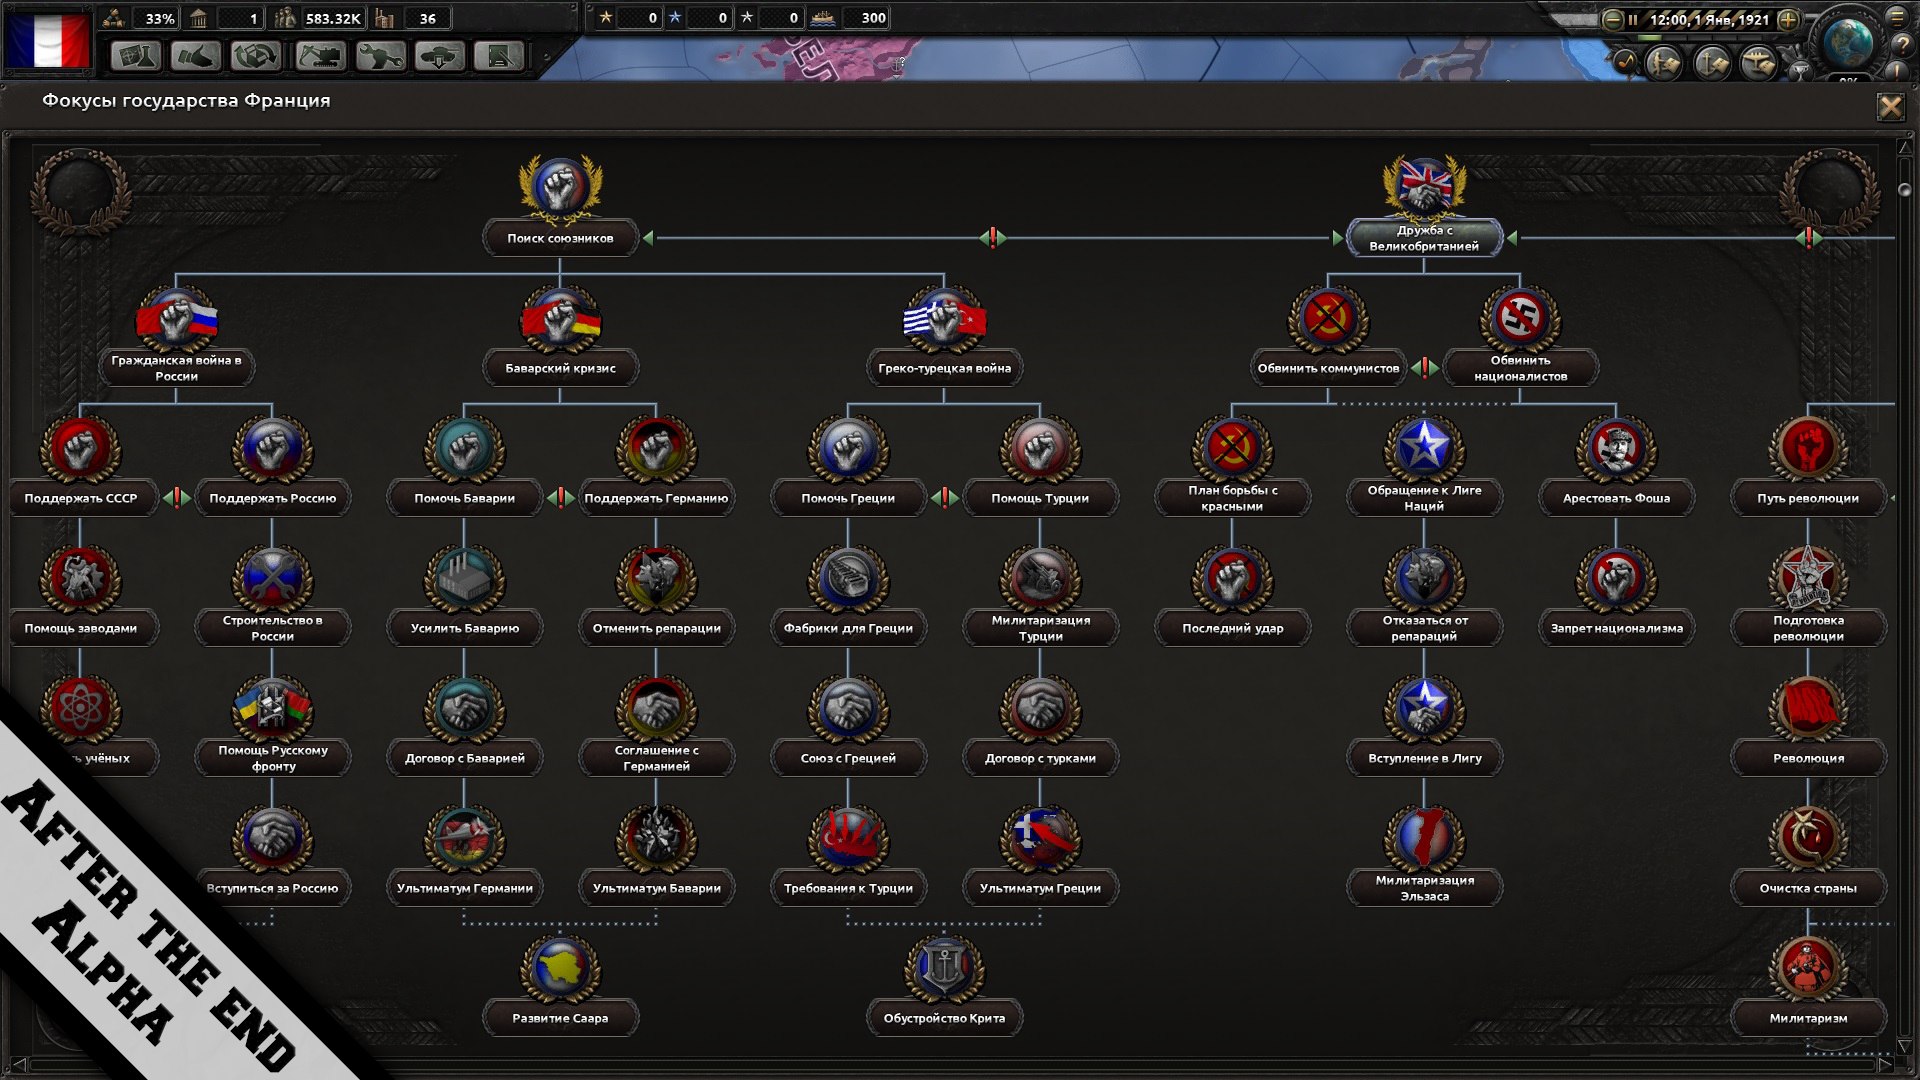Select the 'Обвинить националистов' focus icon
This screenshot has width=1920, height=1080.
pyautogui.click(x=1520, y=320)
